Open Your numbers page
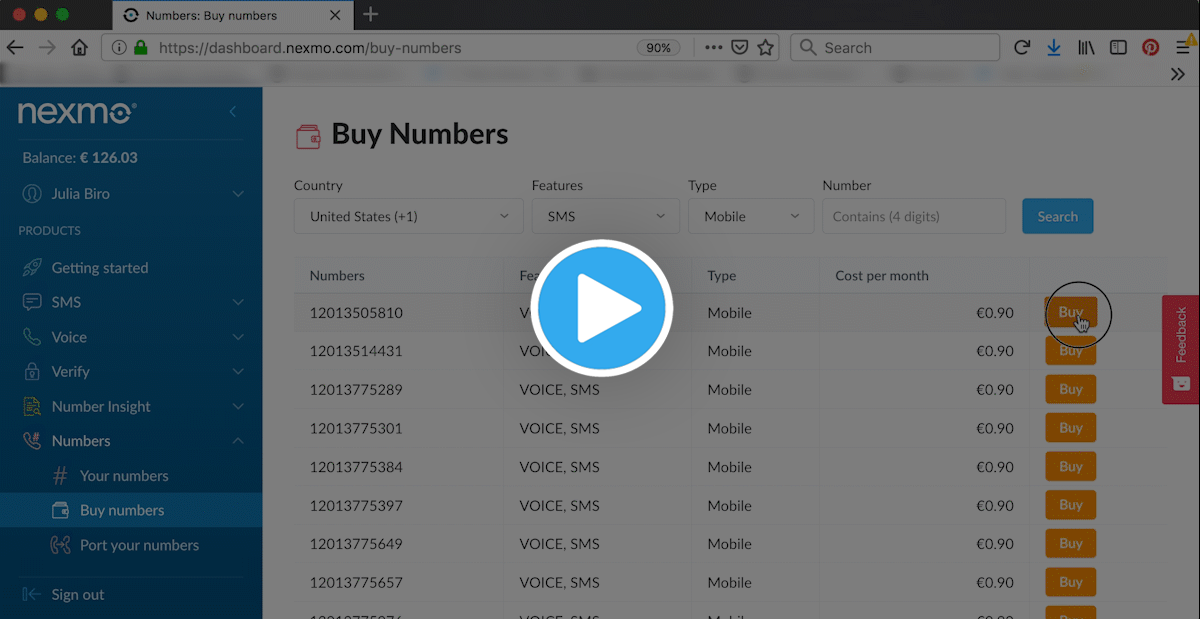This screenshot has width=1200, height=619. coord(124,476)
